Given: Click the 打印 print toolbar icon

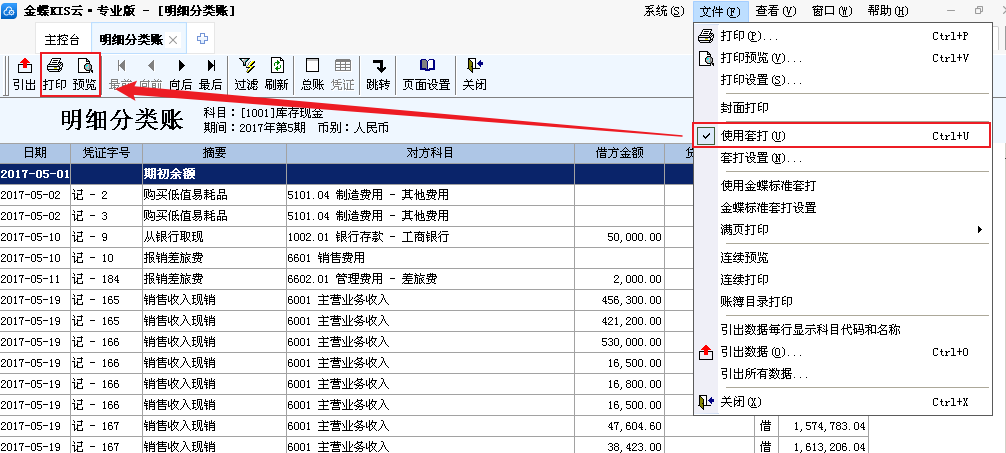Looking at the screenshot, I should pos(55,74).
